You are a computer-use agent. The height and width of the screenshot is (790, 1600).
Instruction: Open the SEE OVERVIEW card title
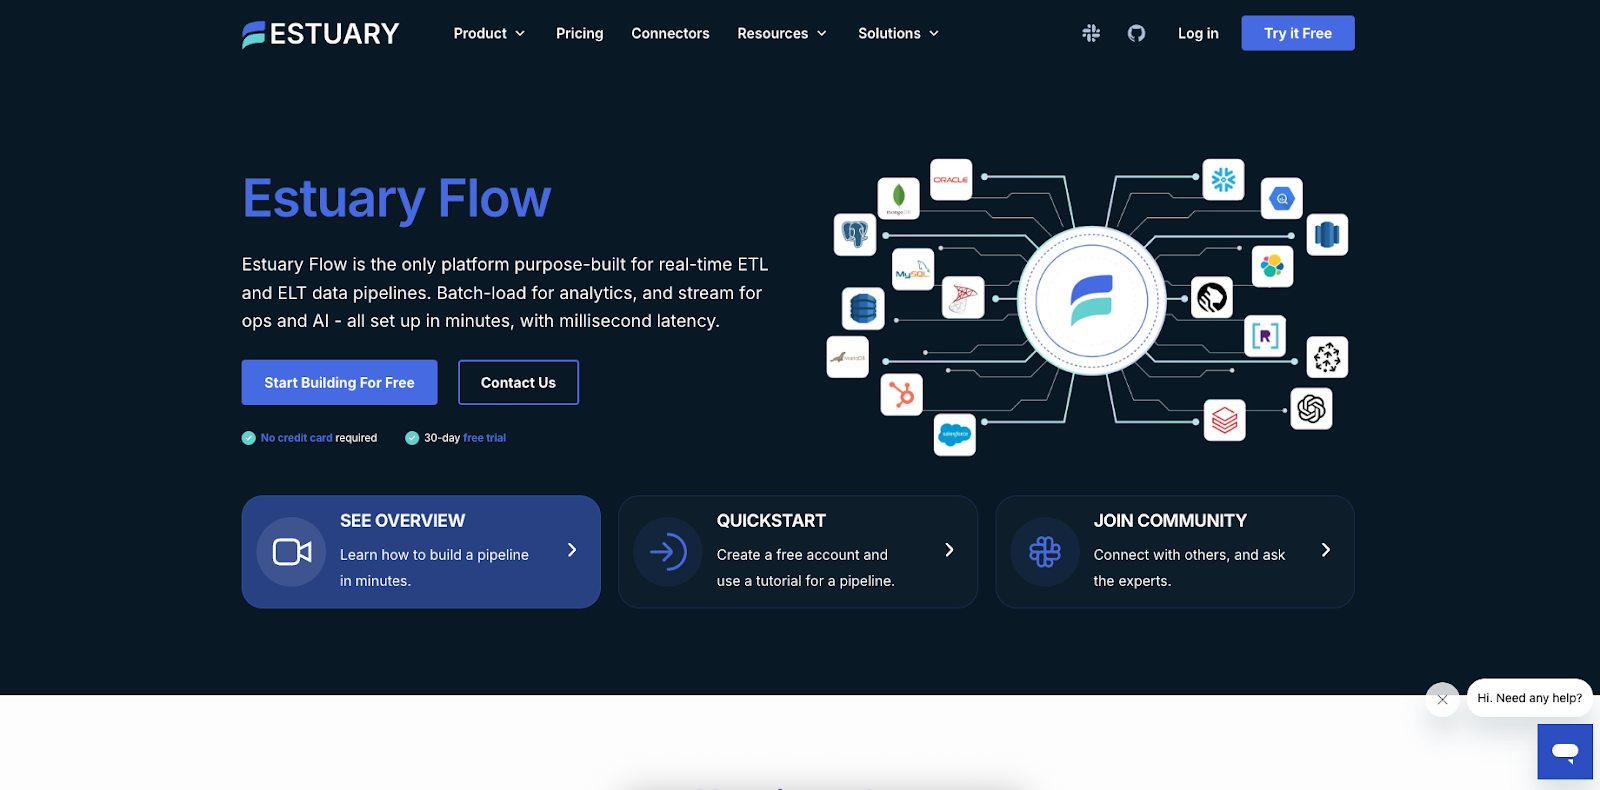coord(402,521)
